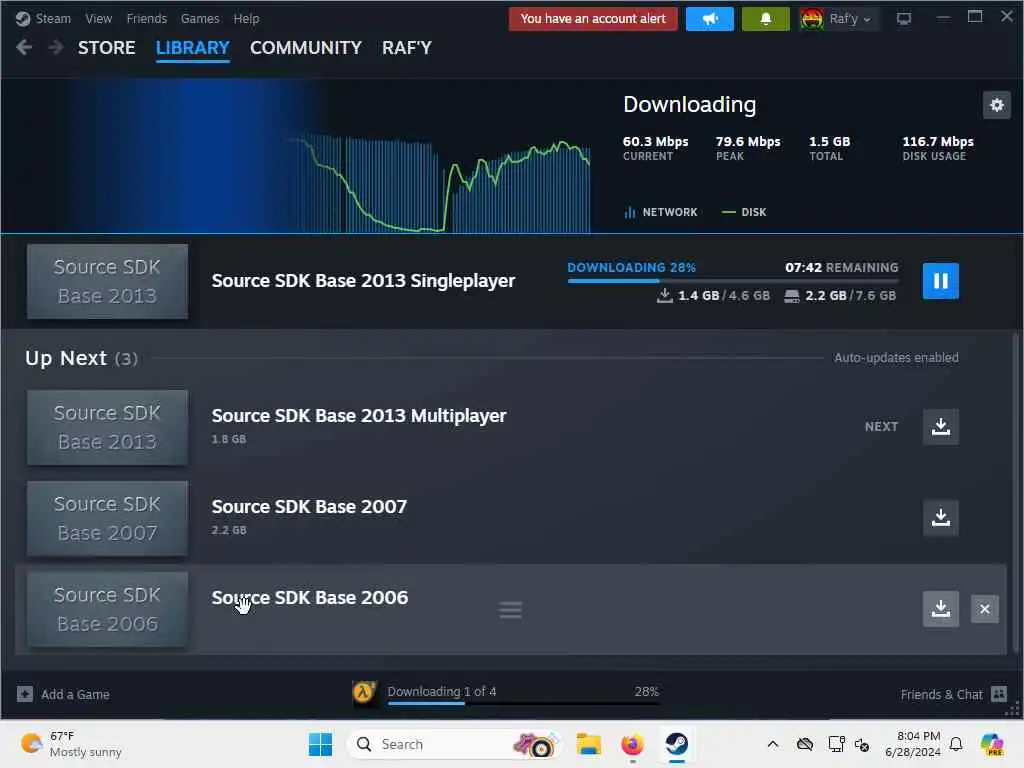Image resolution: width=1024 pixels, height=768 pixels.
Task: Click the 07:42 REMAINING text
Action: pos(841,267)
